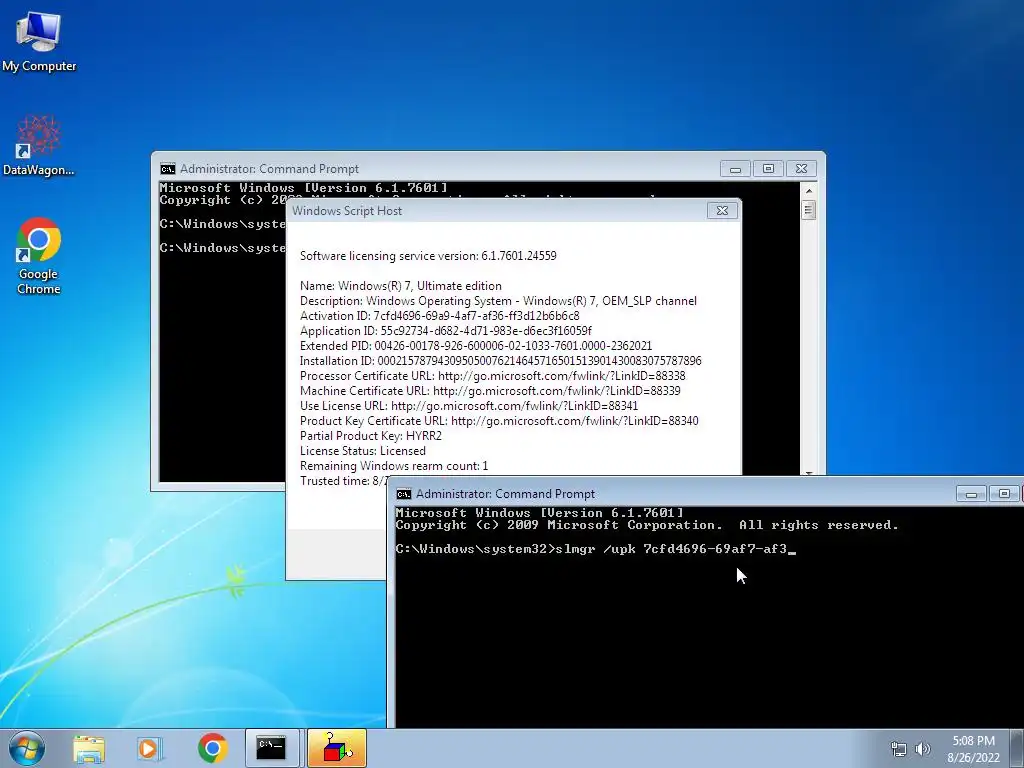Click the Name: Windows(R) 7 Ultimate line

[x=400, y=286]
